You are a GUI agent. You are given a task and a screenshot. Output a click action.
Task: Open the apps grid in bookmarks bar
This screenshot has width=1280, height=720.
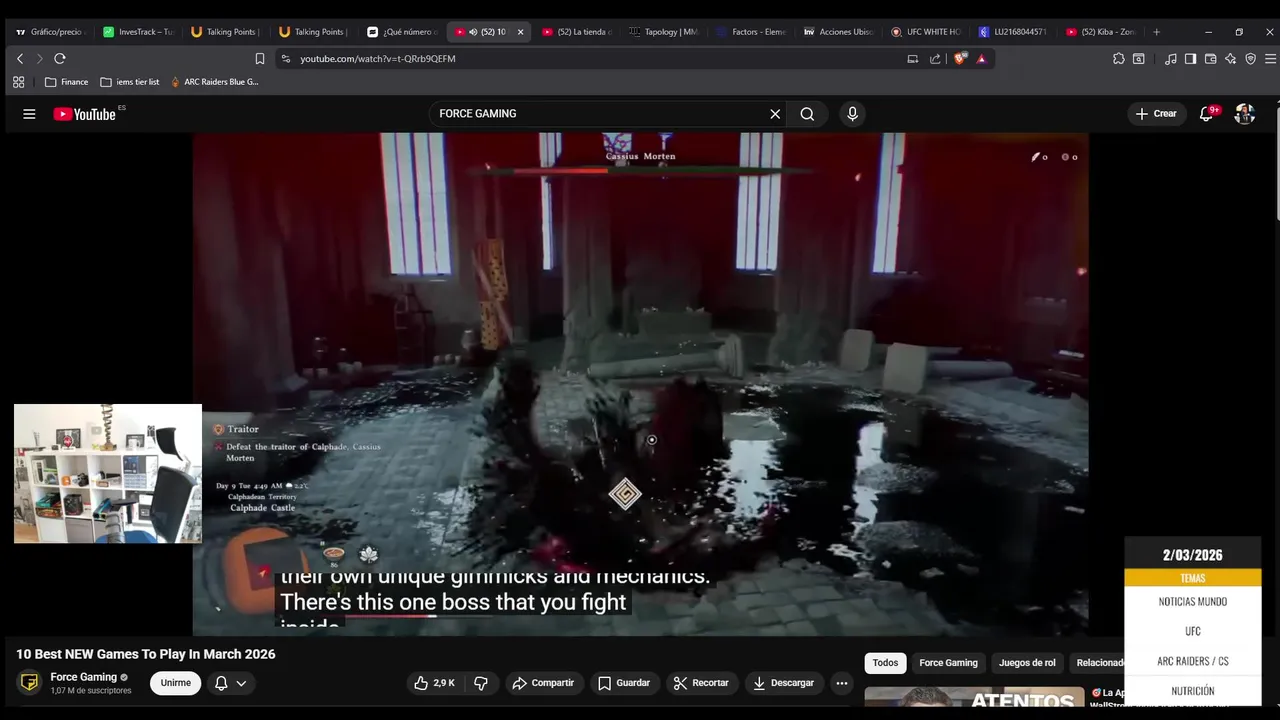[18, 82]
